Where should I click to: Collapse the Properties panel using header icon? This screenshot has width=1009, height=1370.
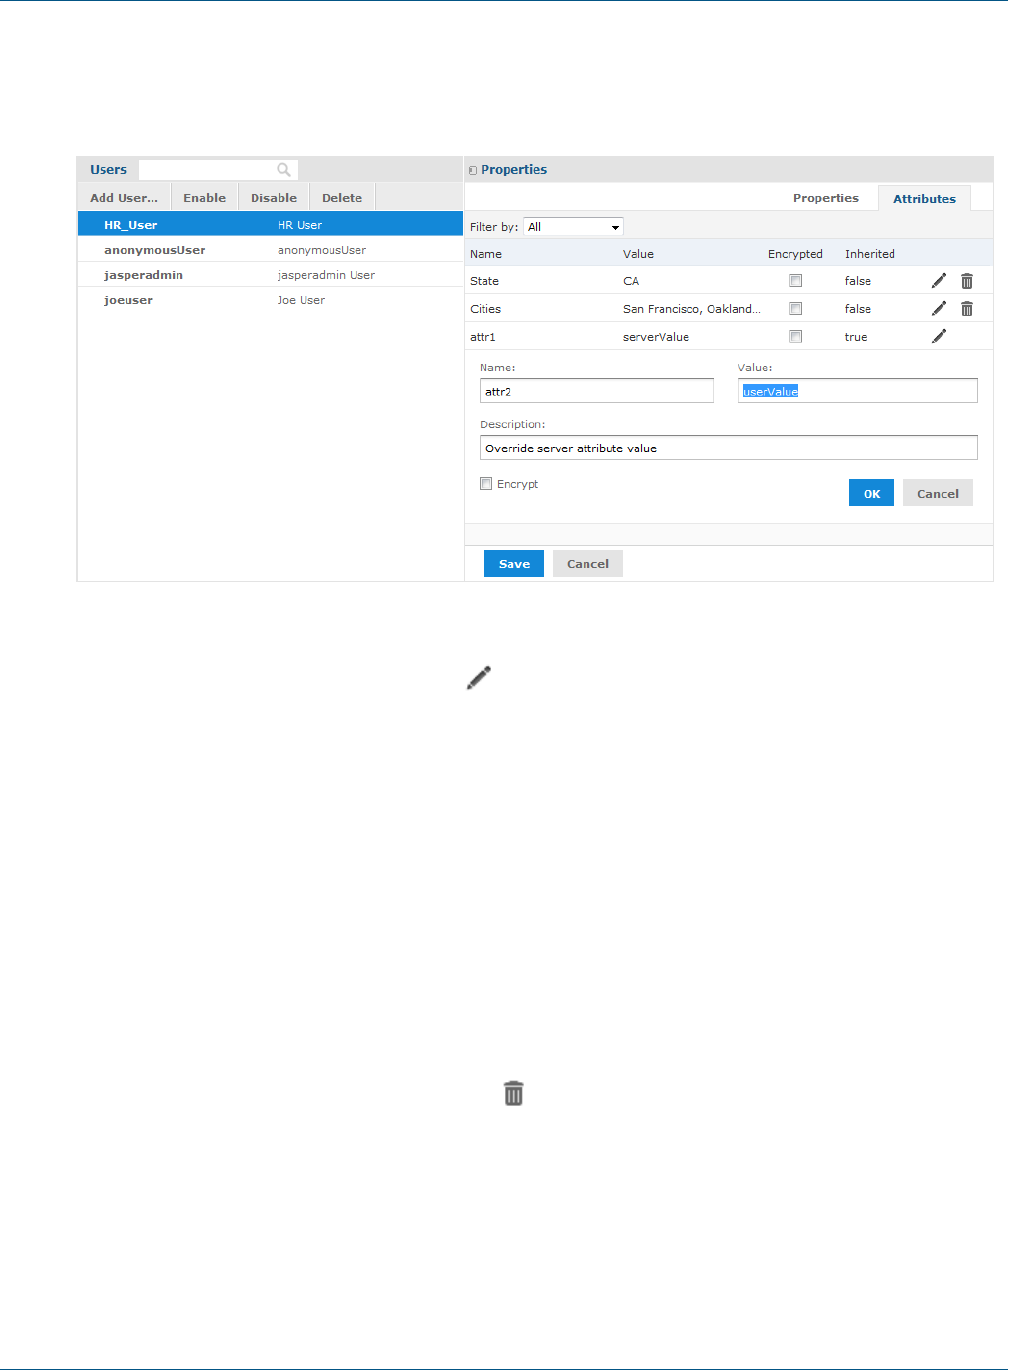click(x=473, y=170)
